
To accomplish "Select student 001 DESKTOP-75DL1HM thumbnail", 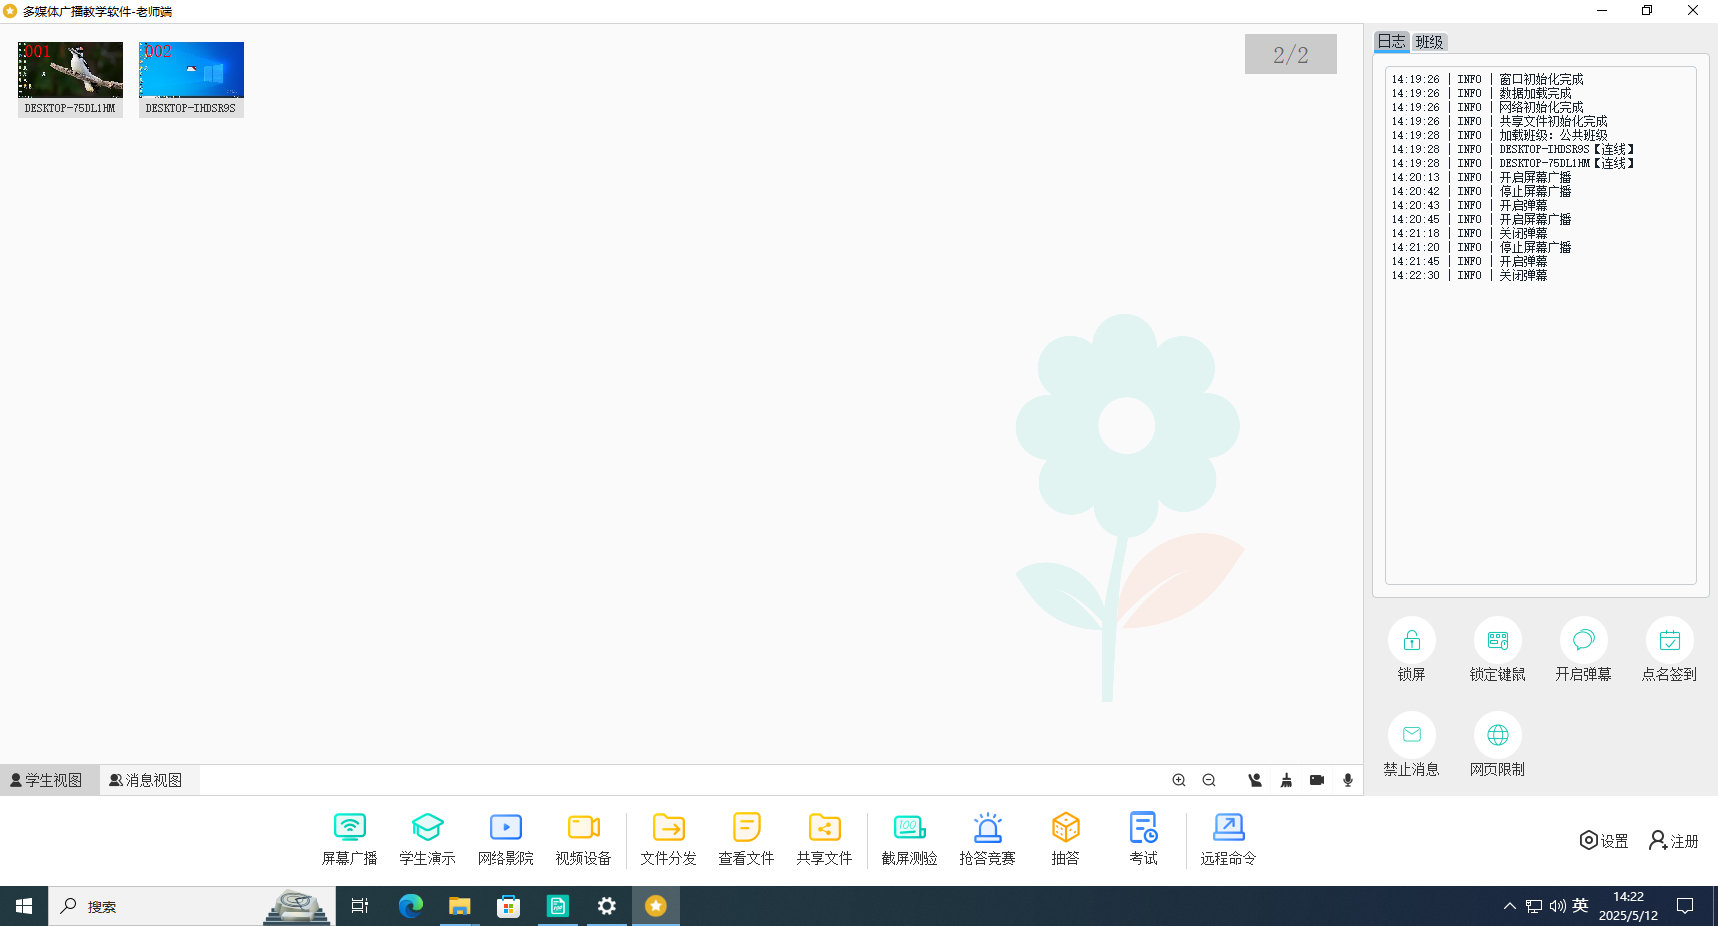I will 70,79.
